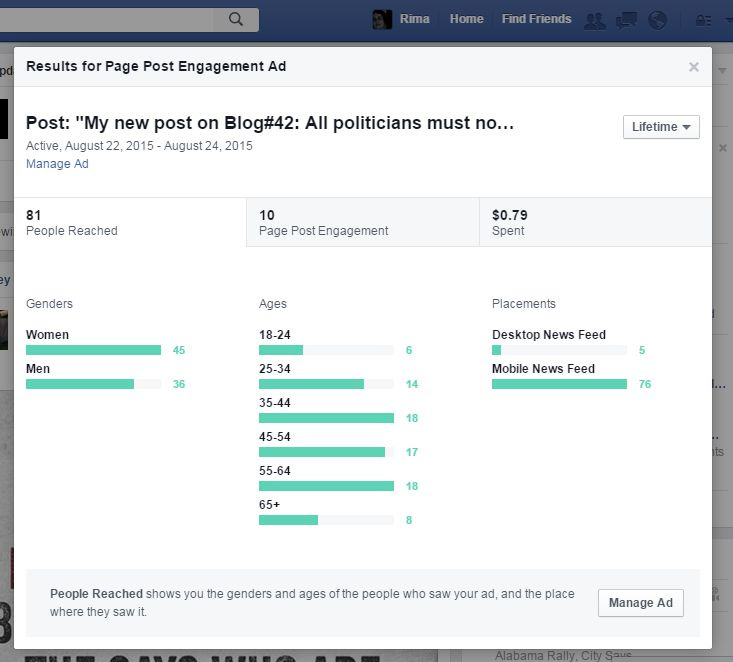Expand the Lifetime date range dropdown
Image resolution: width=733 pixels, height=662 pixels.
click(661, 127)
